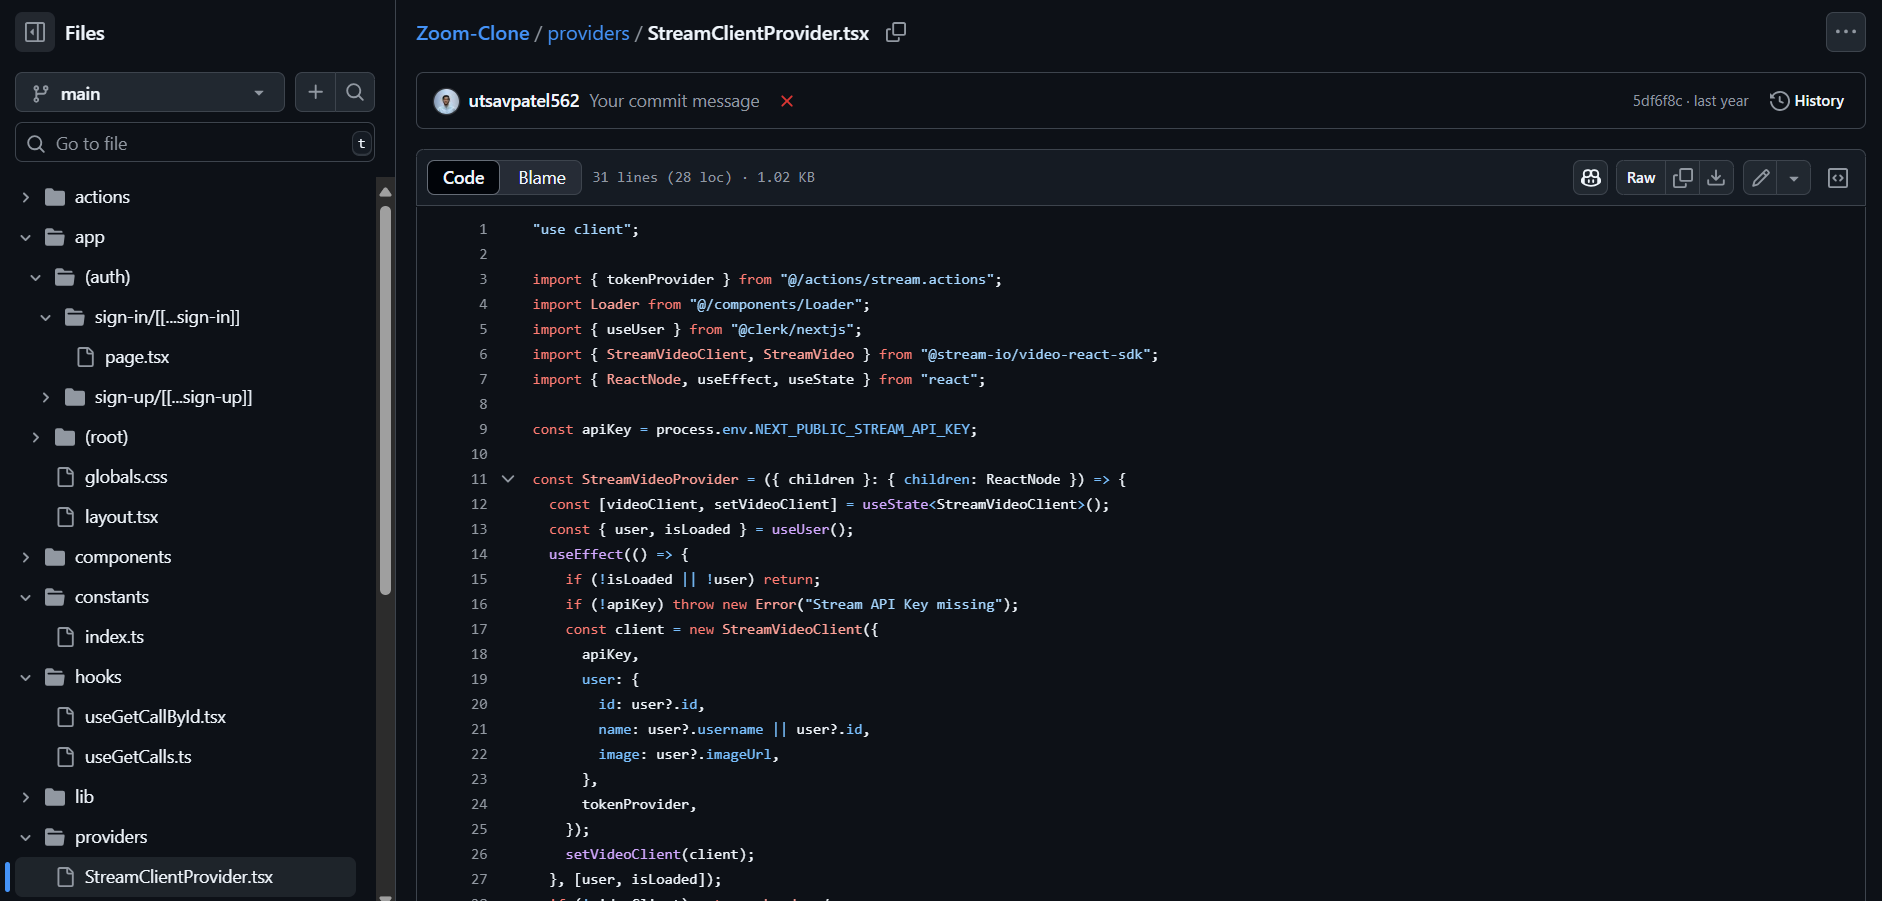The image size is (1882, 901).
Task: Expand the components folder chevron
Action: point(26,557)
